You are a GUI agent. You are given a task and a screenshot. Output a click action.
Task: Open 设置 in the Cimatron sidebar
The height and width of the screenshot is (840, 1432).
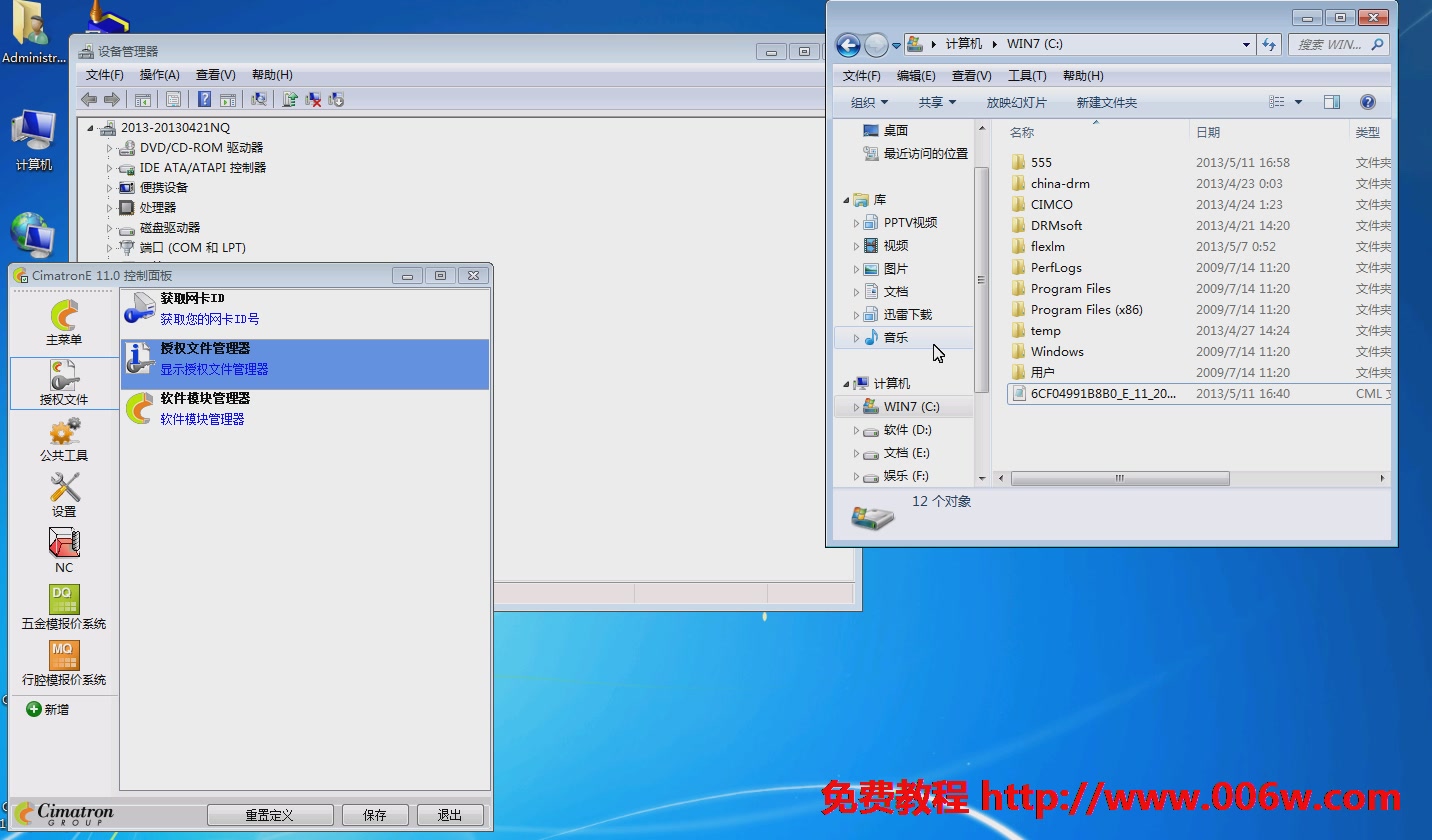point(64,495)
